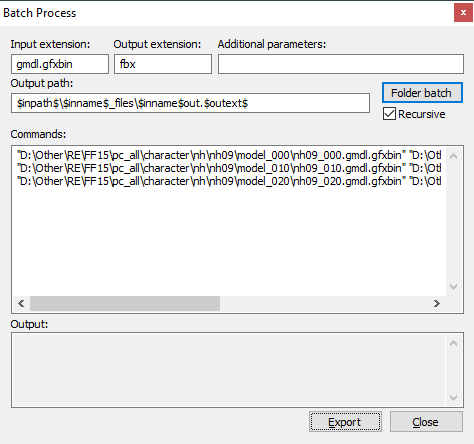Click the Folder batch button
This screenshot has height=444, width=474.
(422, 93)
